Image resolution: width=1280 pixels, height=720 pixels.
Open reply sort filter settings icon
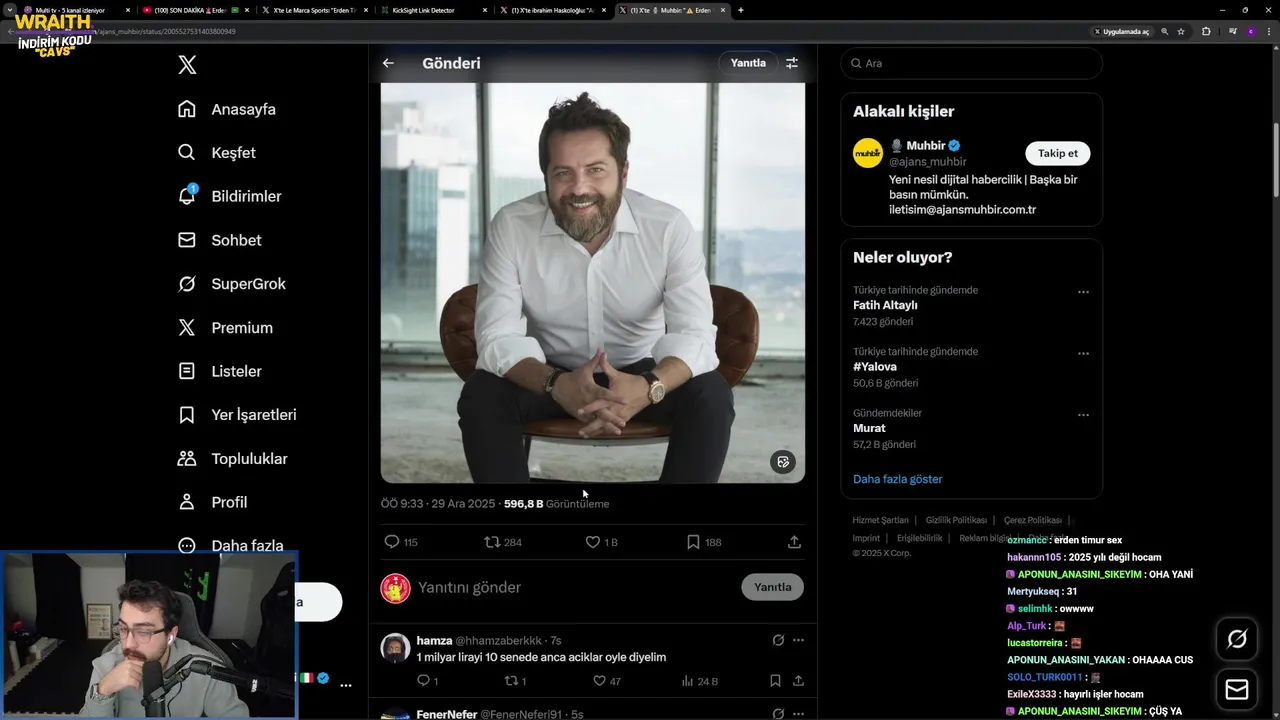pos(792,63)
